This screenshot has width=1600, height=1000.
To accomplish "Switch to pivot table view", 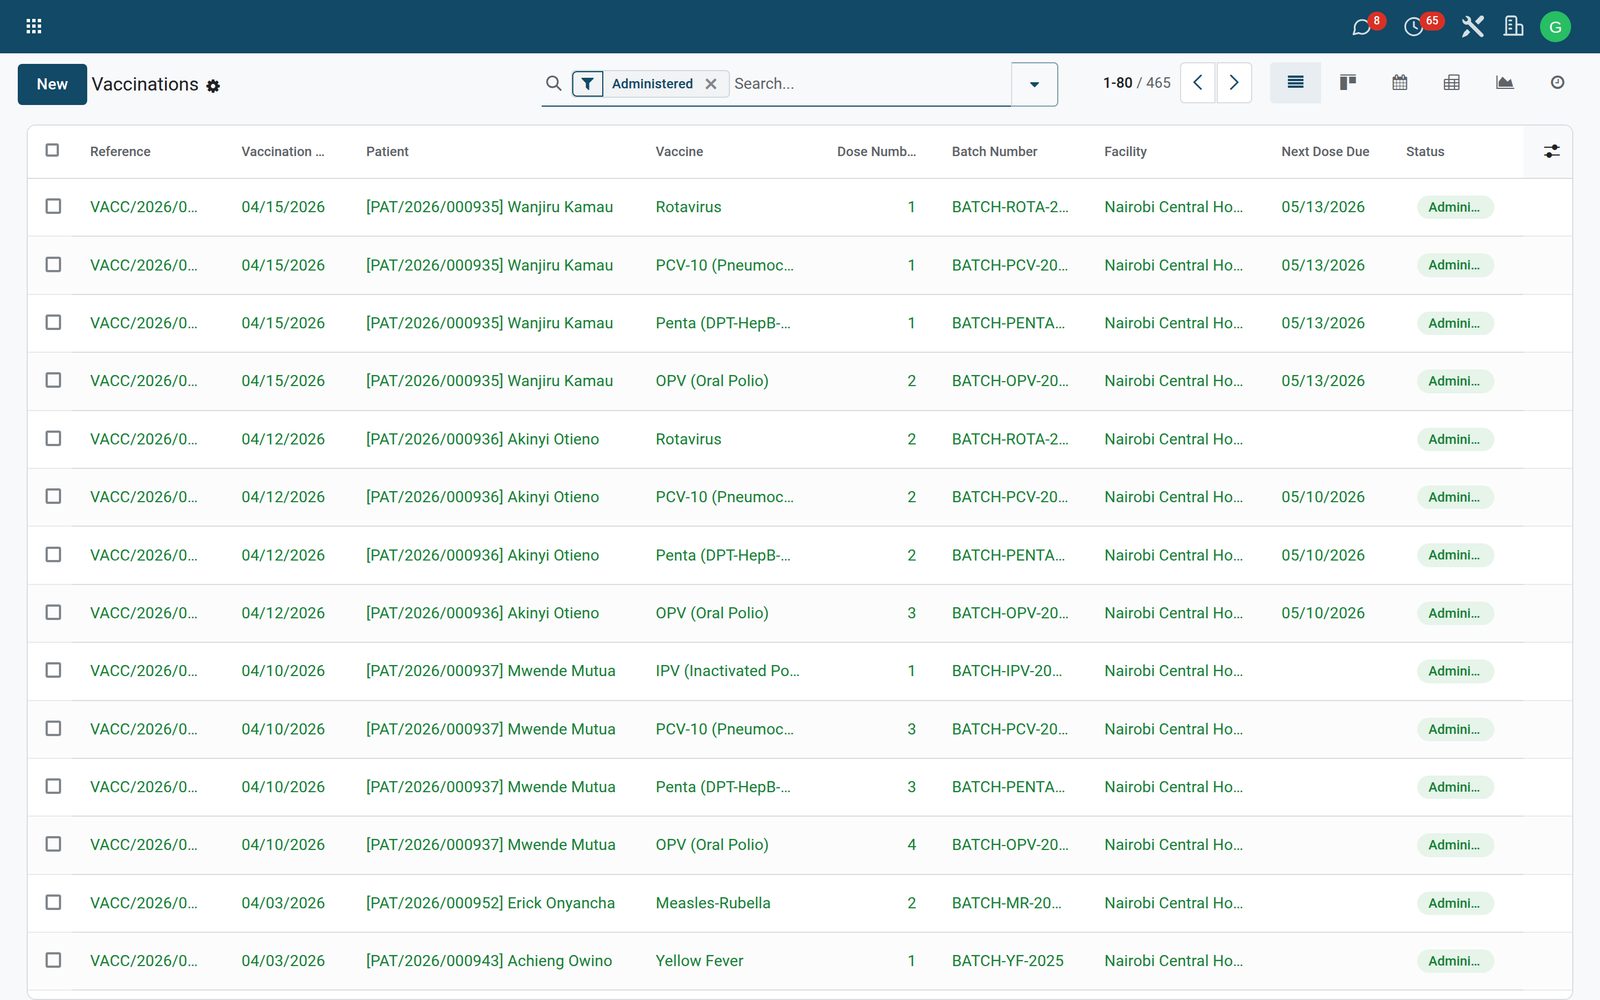I will (1452, 83).
